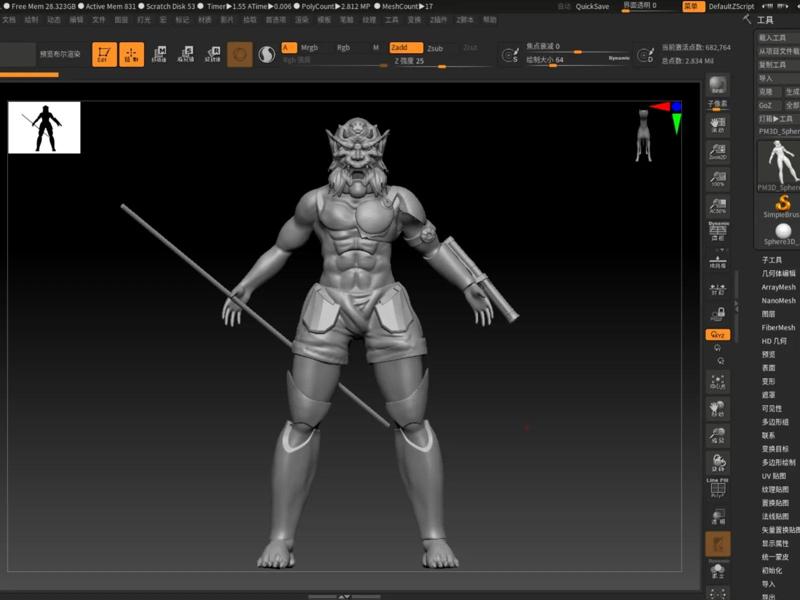Activate the orange Edit mode button

click(x=104, y=55)
